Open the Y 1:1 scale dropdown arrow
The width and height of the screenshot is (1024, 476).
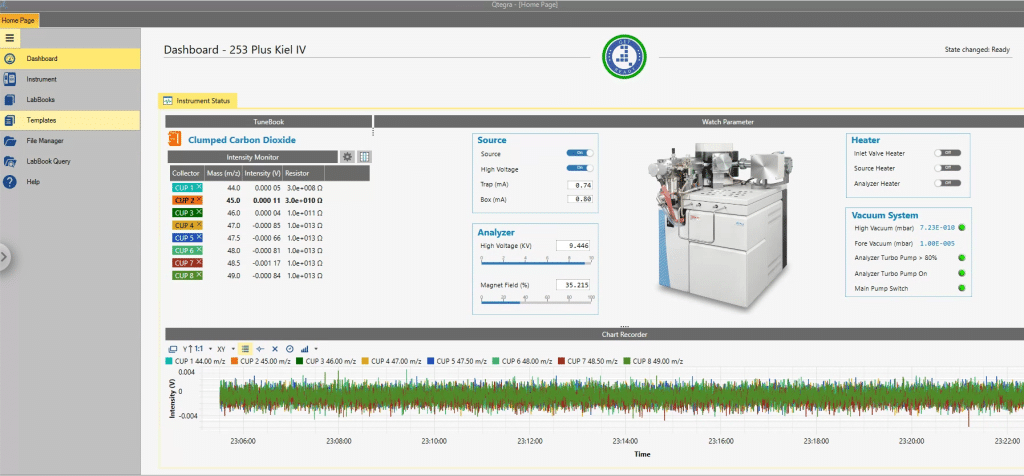click(210, 349)
